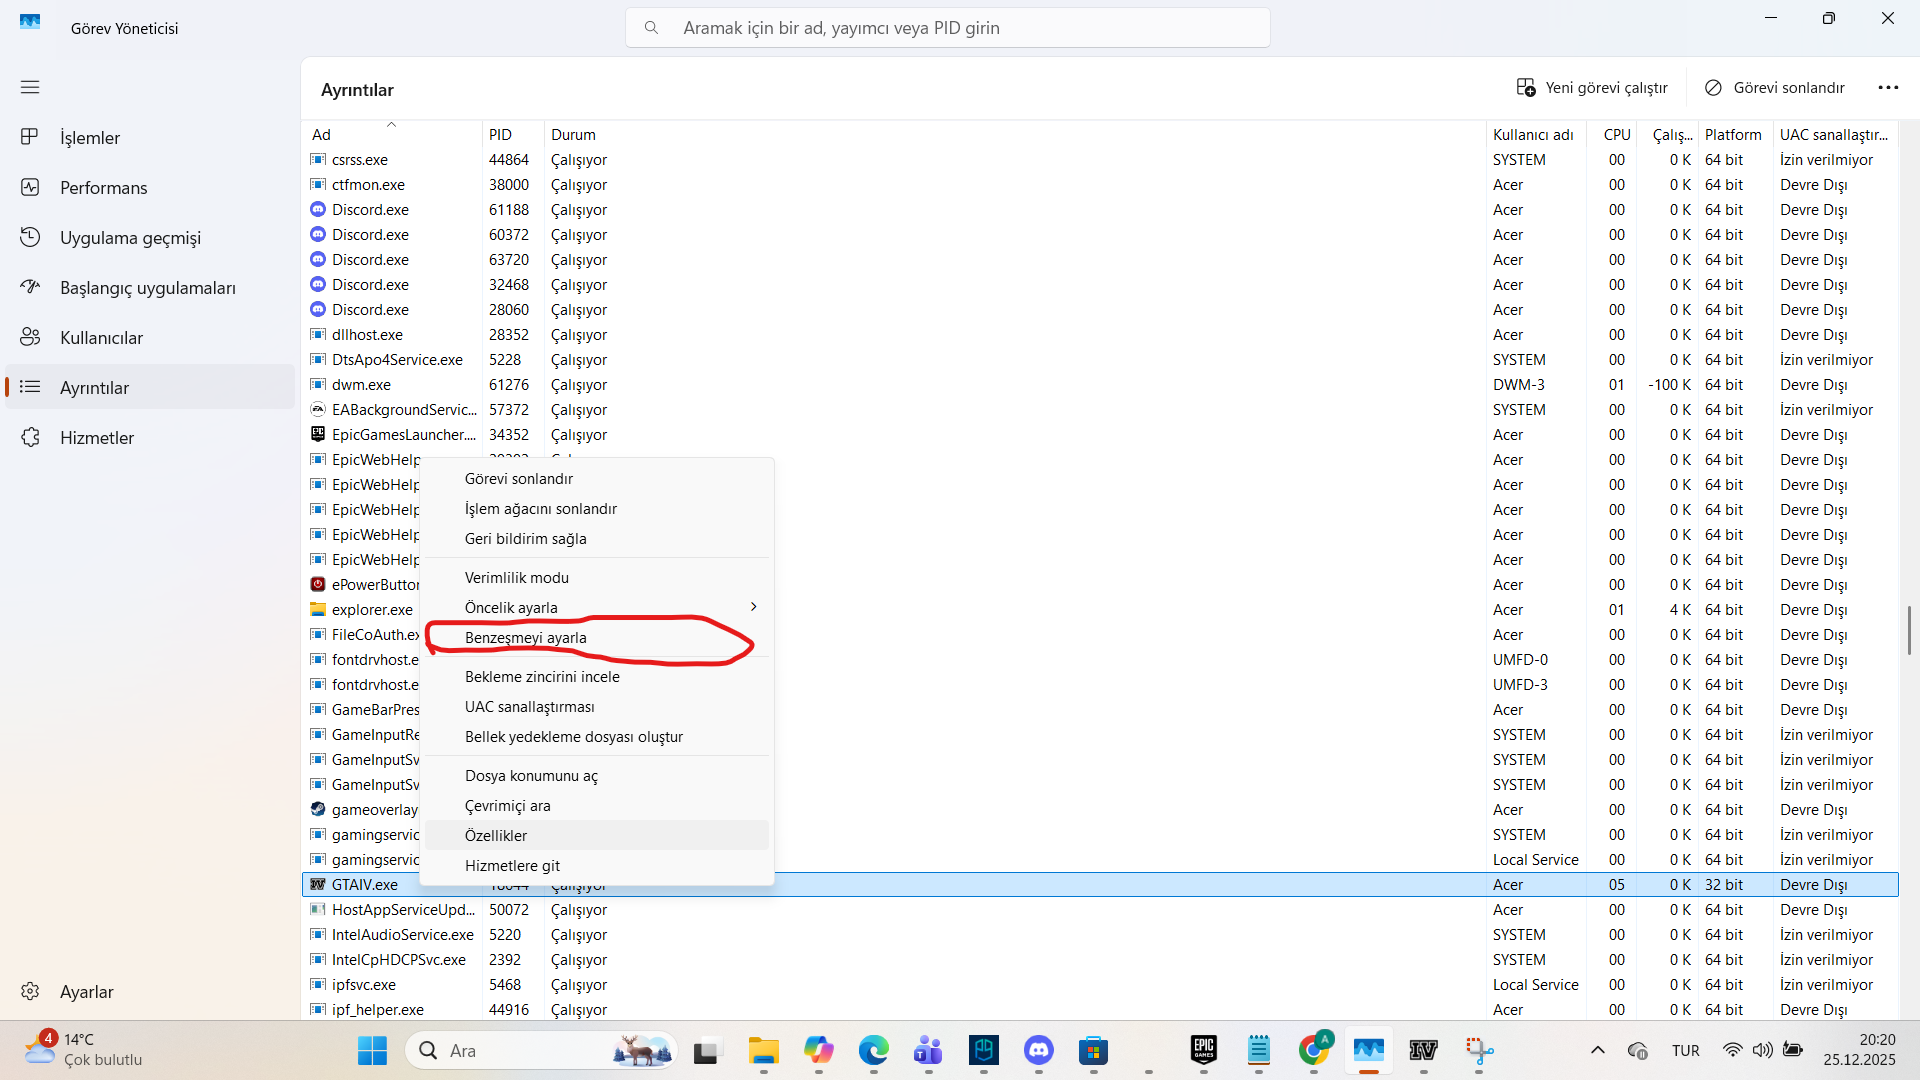Click the explorer.exe folder icon
The width and height of the screenshot is (1920, 1080).
click(x=318, y=609)
